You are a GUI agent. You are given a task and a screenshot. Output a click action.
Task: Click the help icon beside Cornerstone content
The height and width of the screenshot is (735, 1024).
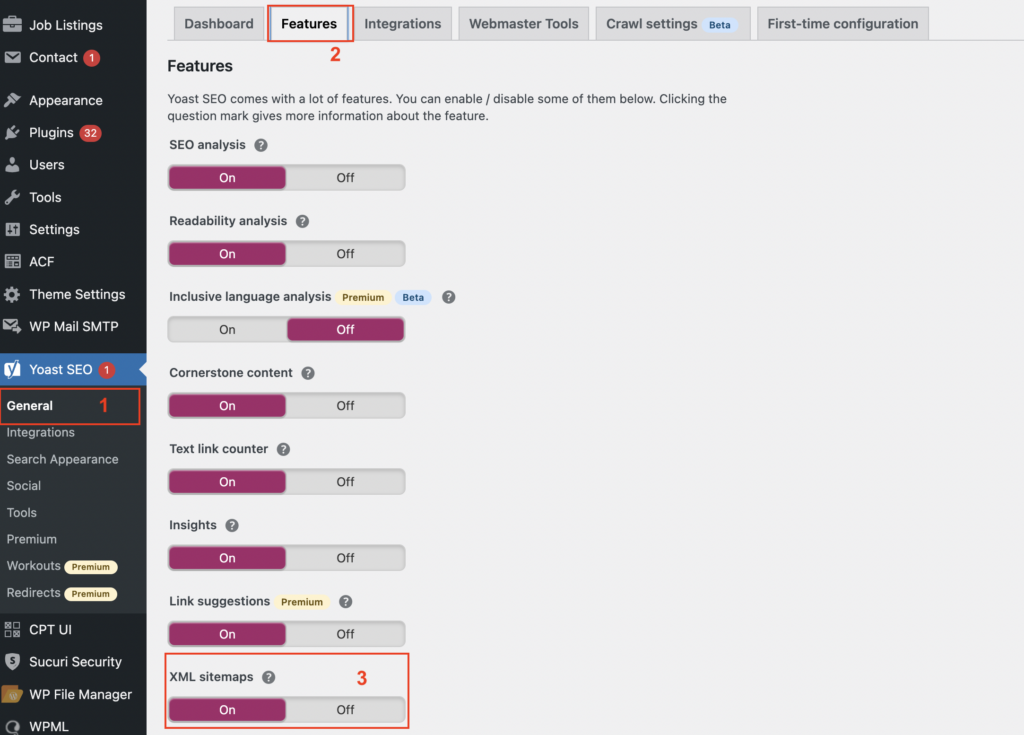tap(308, 373)
